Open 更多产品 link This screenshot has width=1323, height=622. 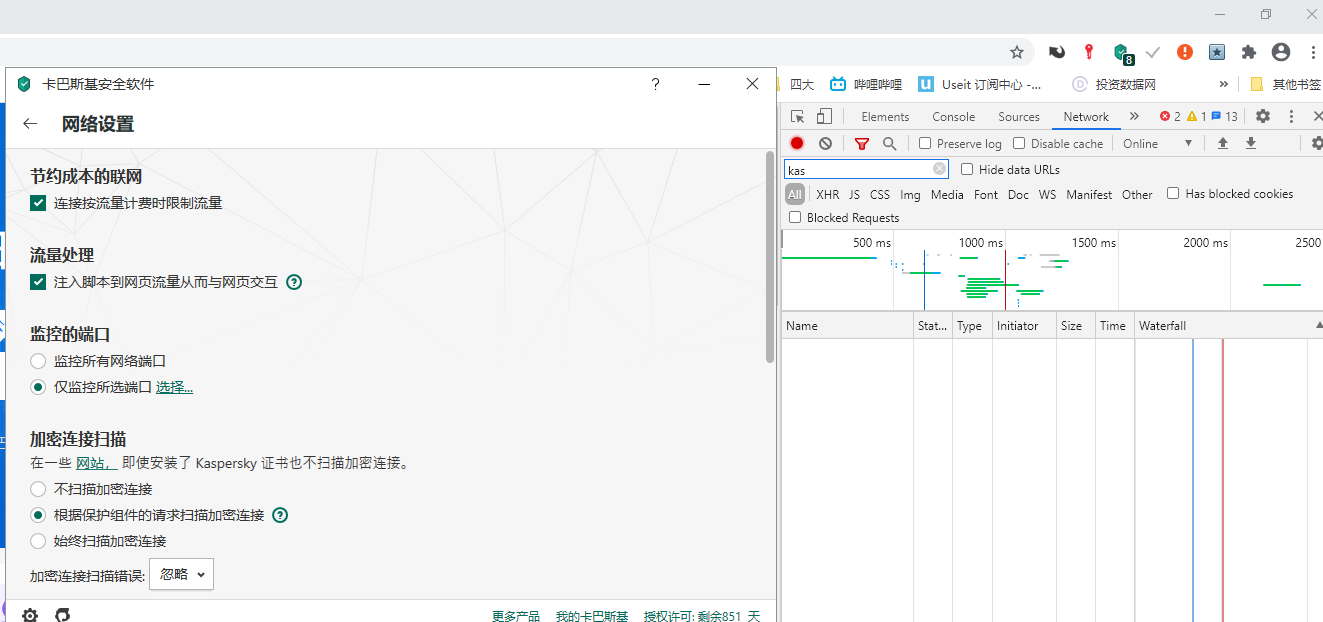click(516, 616)
